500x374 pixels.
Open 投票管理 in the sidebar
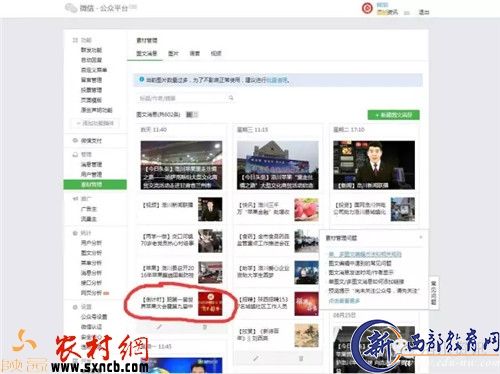click(91, 90)
